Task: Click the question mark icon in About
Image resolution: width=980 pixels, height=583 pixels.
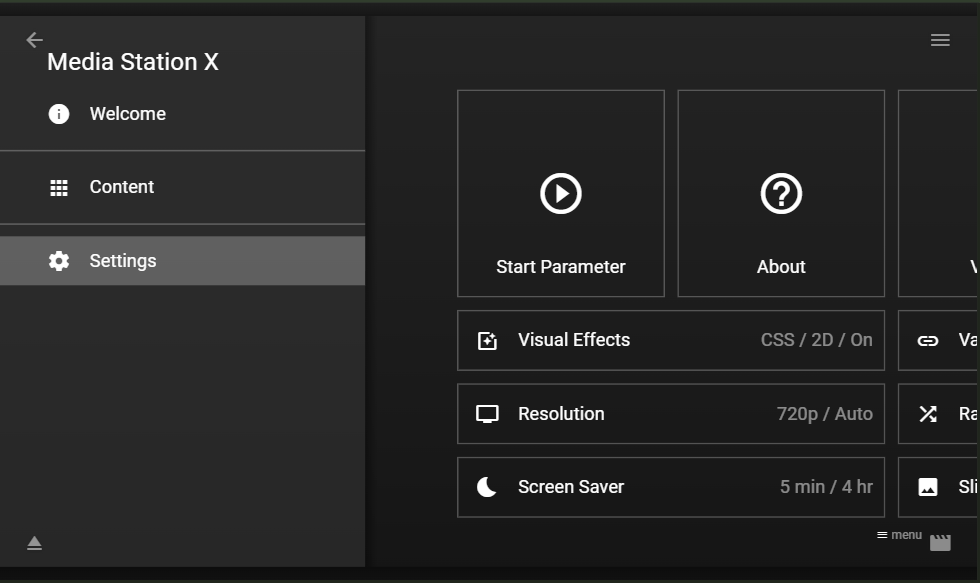Action: coord(781,193)
